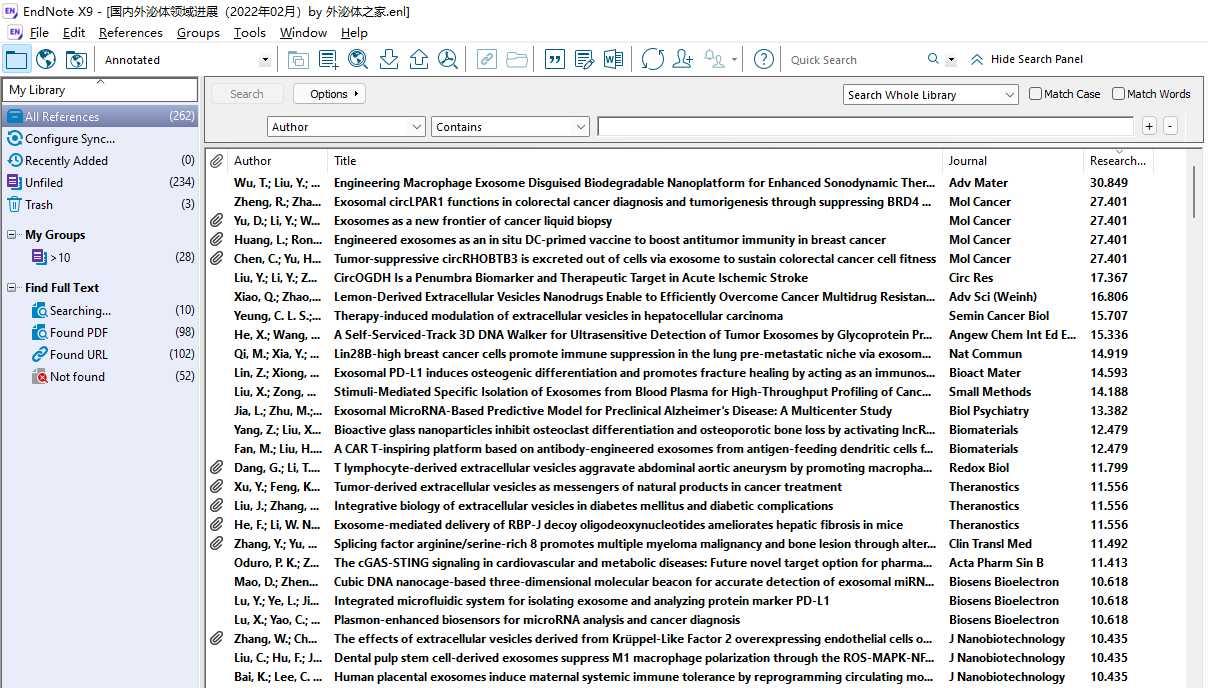This screenshot has height=688, width=1208.
Task: Collapse the My Groups group set
Action: tap(12, 235)
